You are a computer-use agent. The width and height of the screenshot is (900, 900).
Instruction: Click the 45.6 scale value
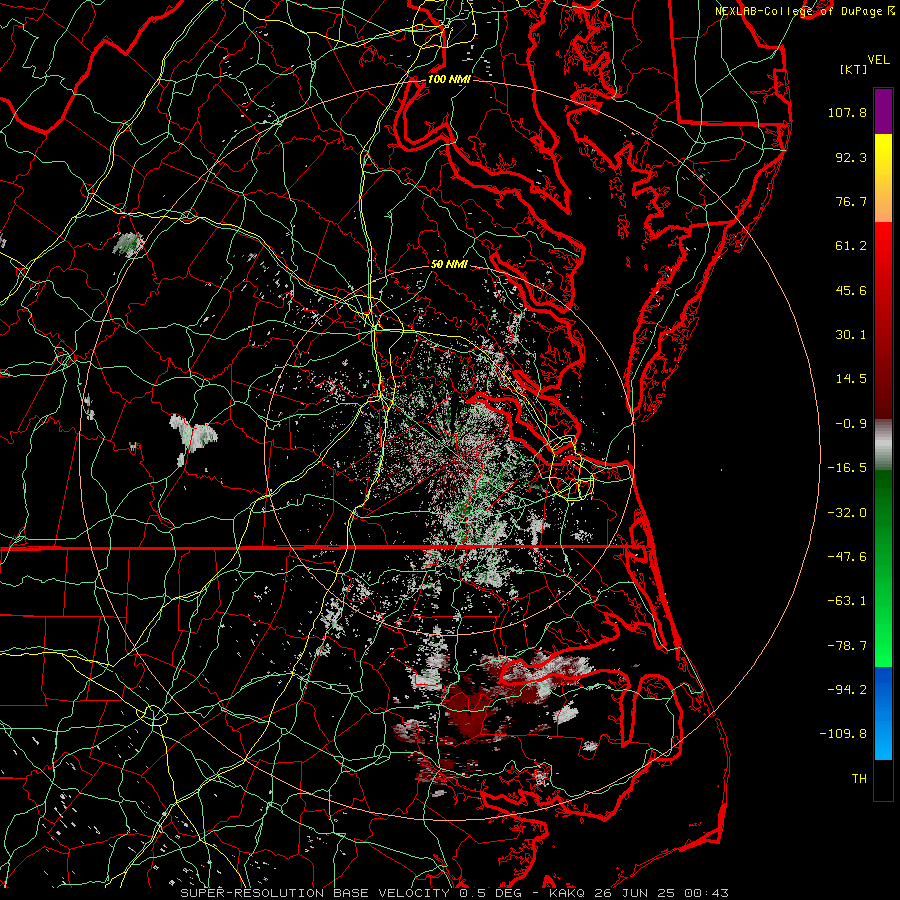click(851, 290)
